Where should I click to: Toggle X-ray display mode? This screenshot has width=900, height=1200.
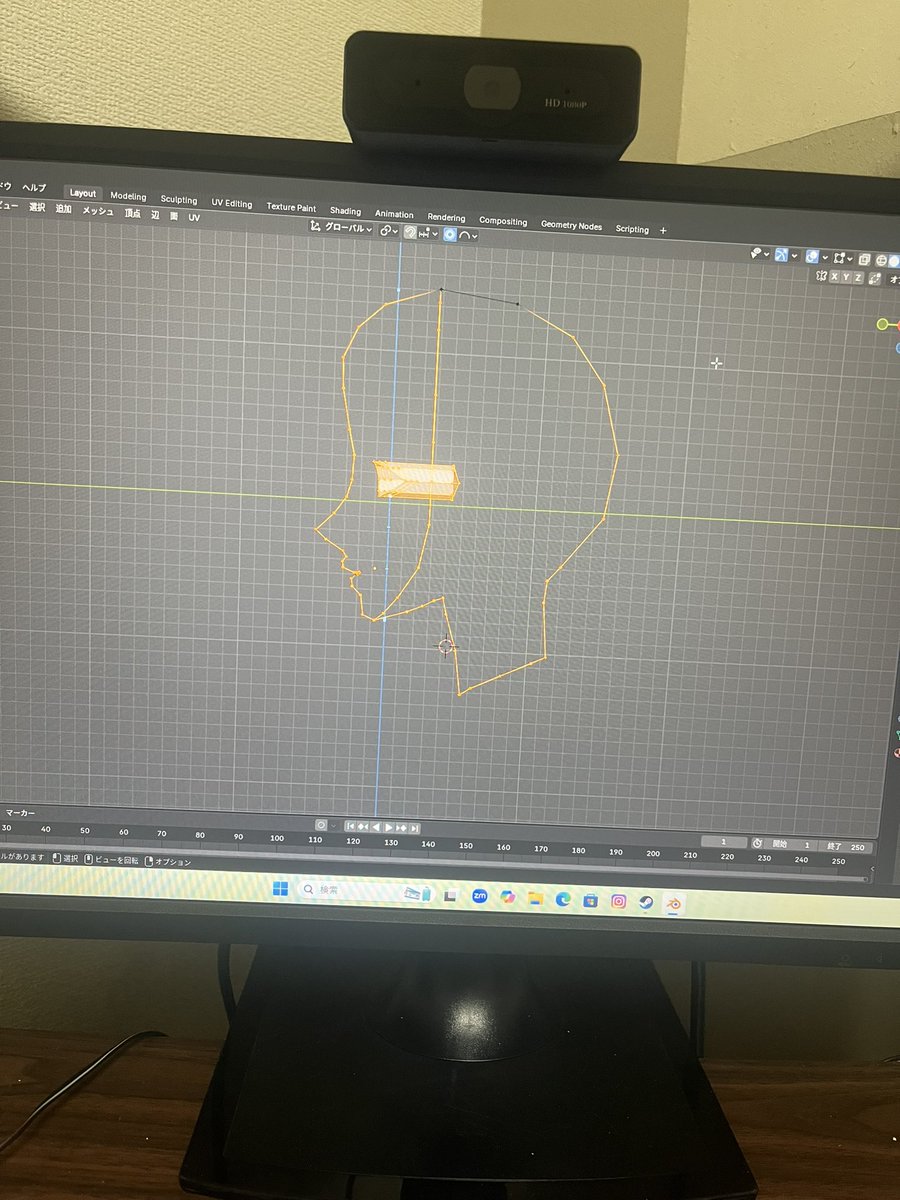864,259
